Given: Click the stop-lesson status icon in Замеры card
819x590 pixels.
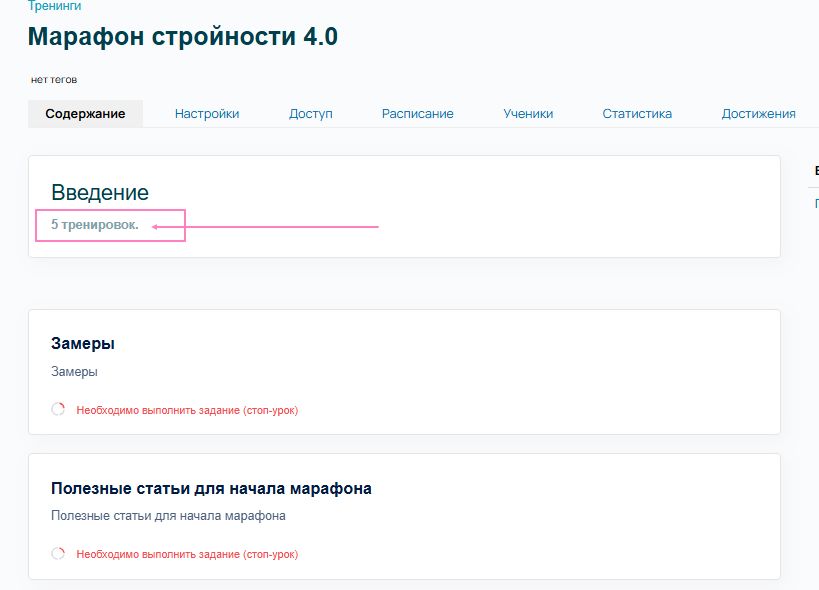Looking at the screenshot, I should click(58, 409).
